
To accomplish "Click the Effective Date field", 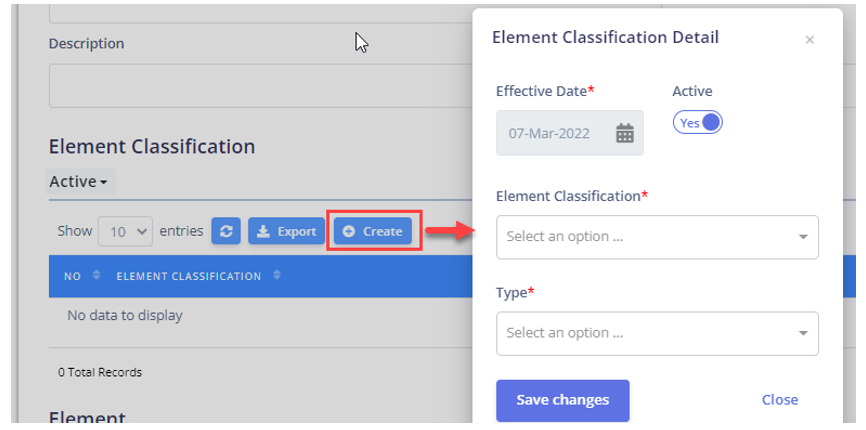I will [x=569, y=133].
